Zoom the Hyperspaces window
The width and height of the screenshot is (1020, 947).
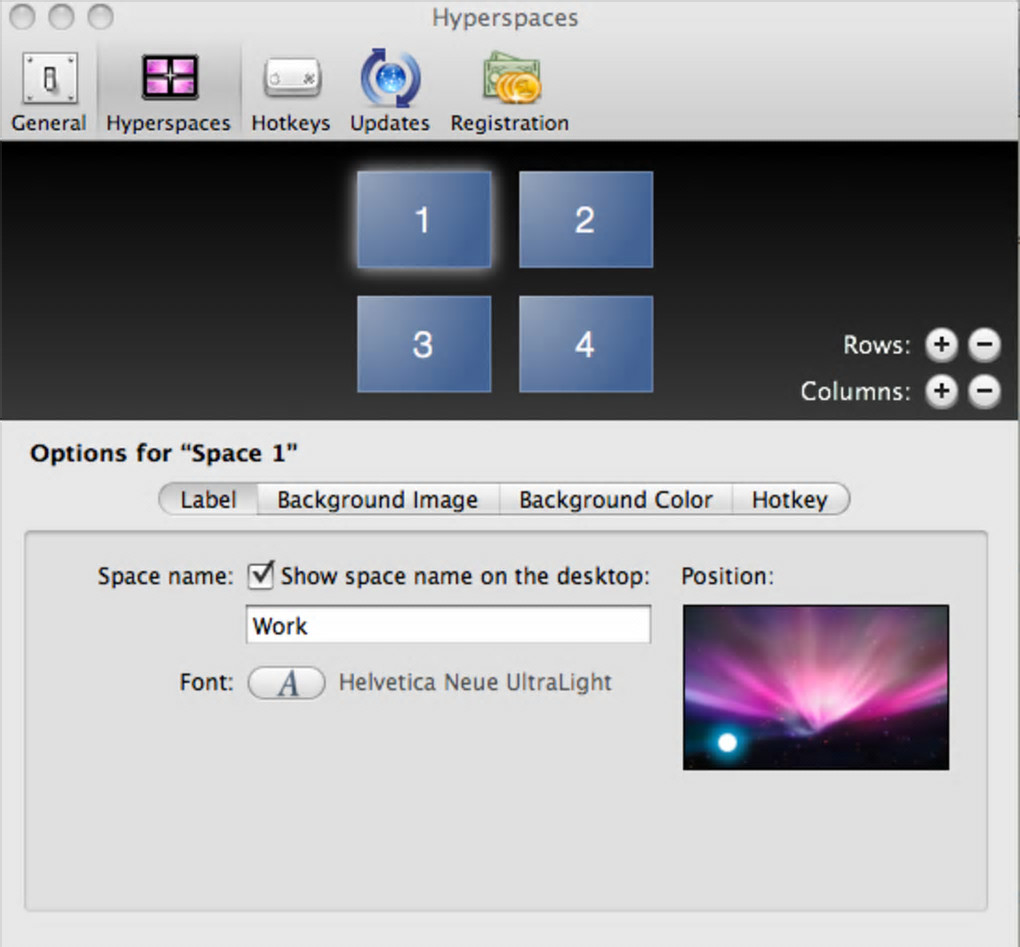(100, 17)
